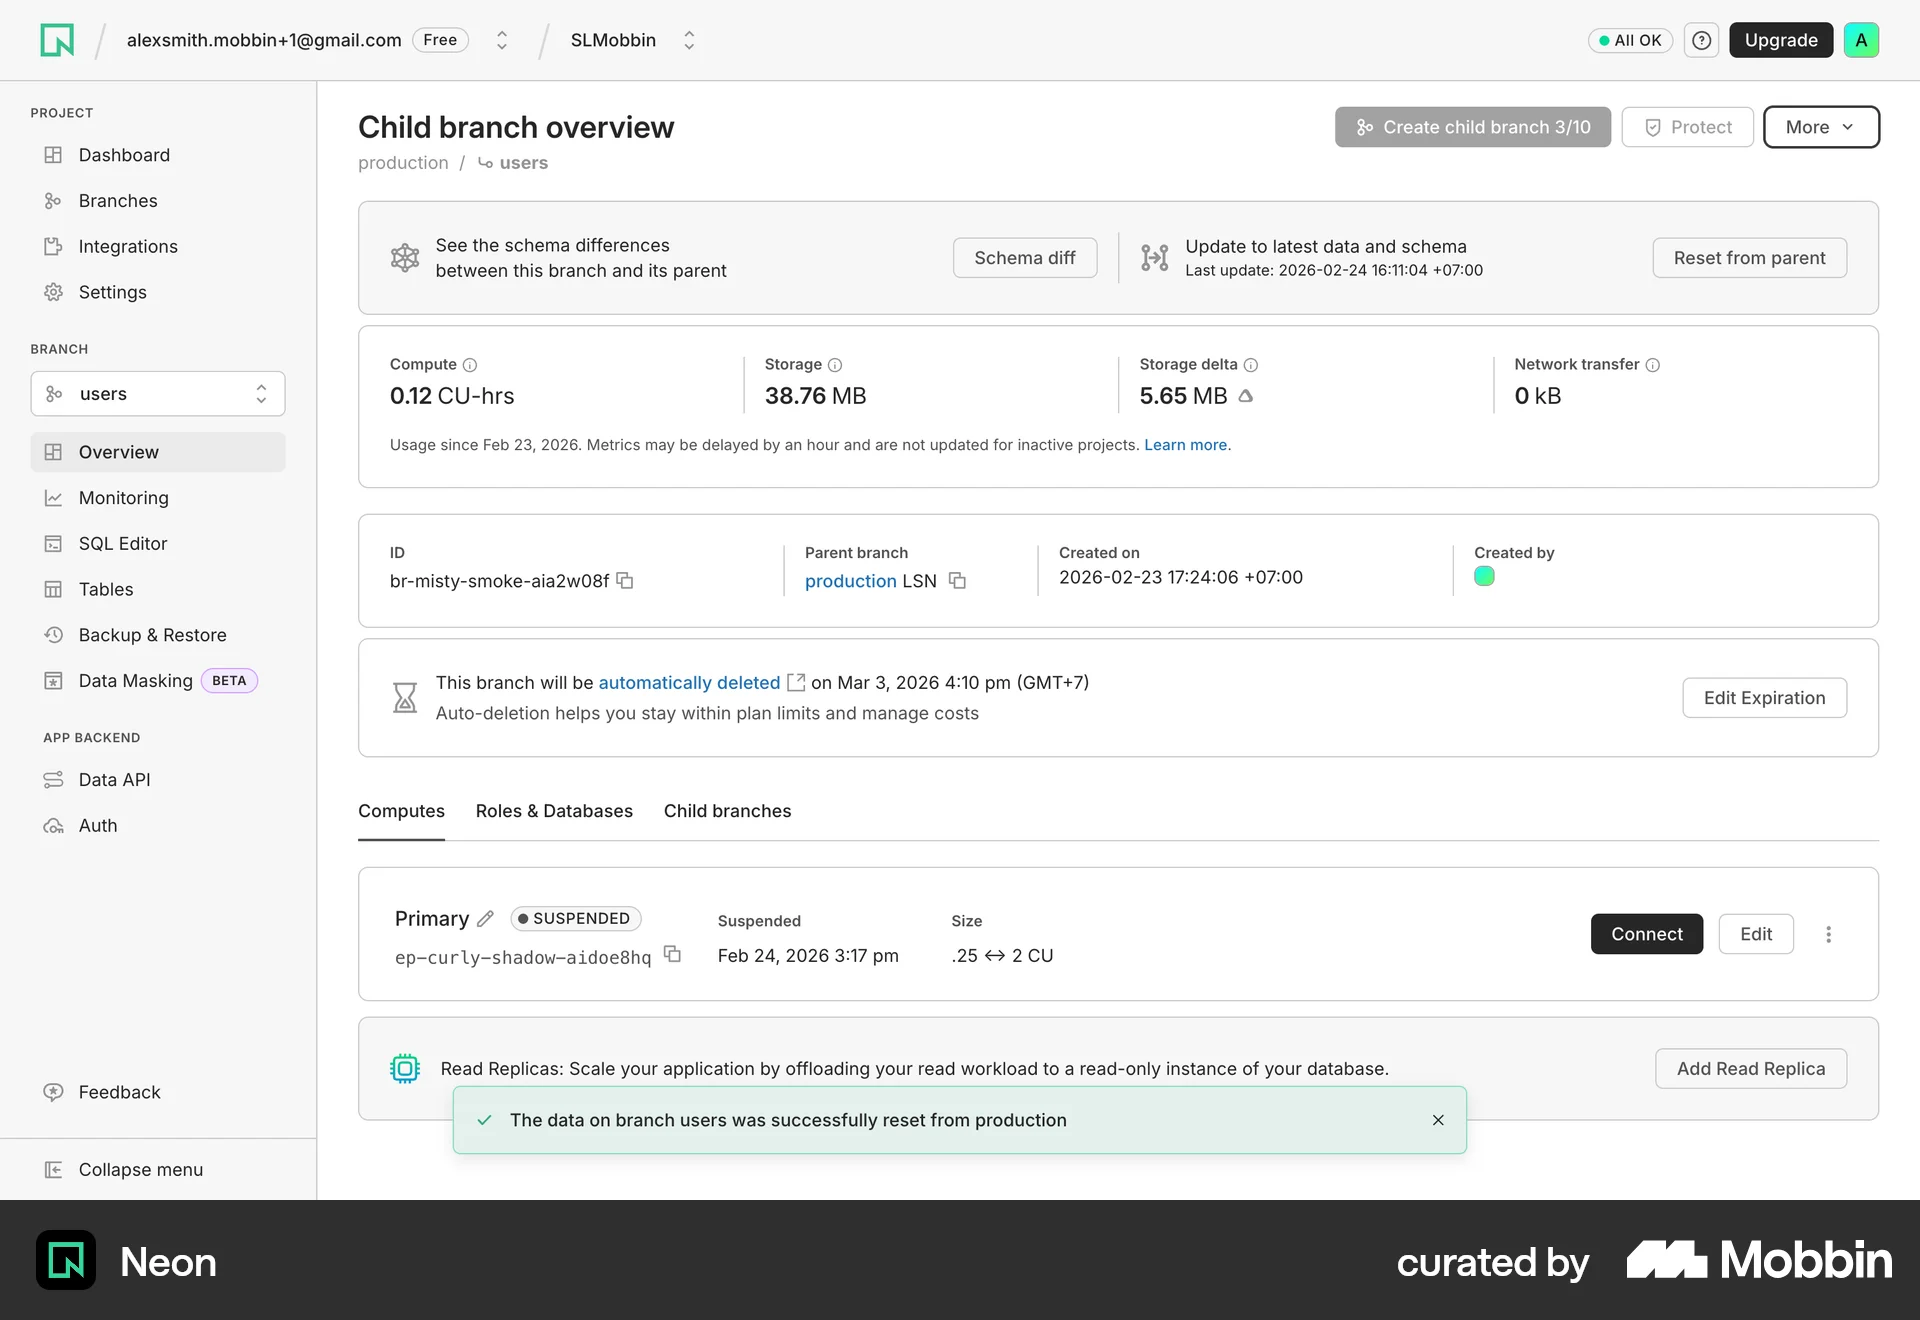
Task: Switch to the Computes tab
Action: 401,811
